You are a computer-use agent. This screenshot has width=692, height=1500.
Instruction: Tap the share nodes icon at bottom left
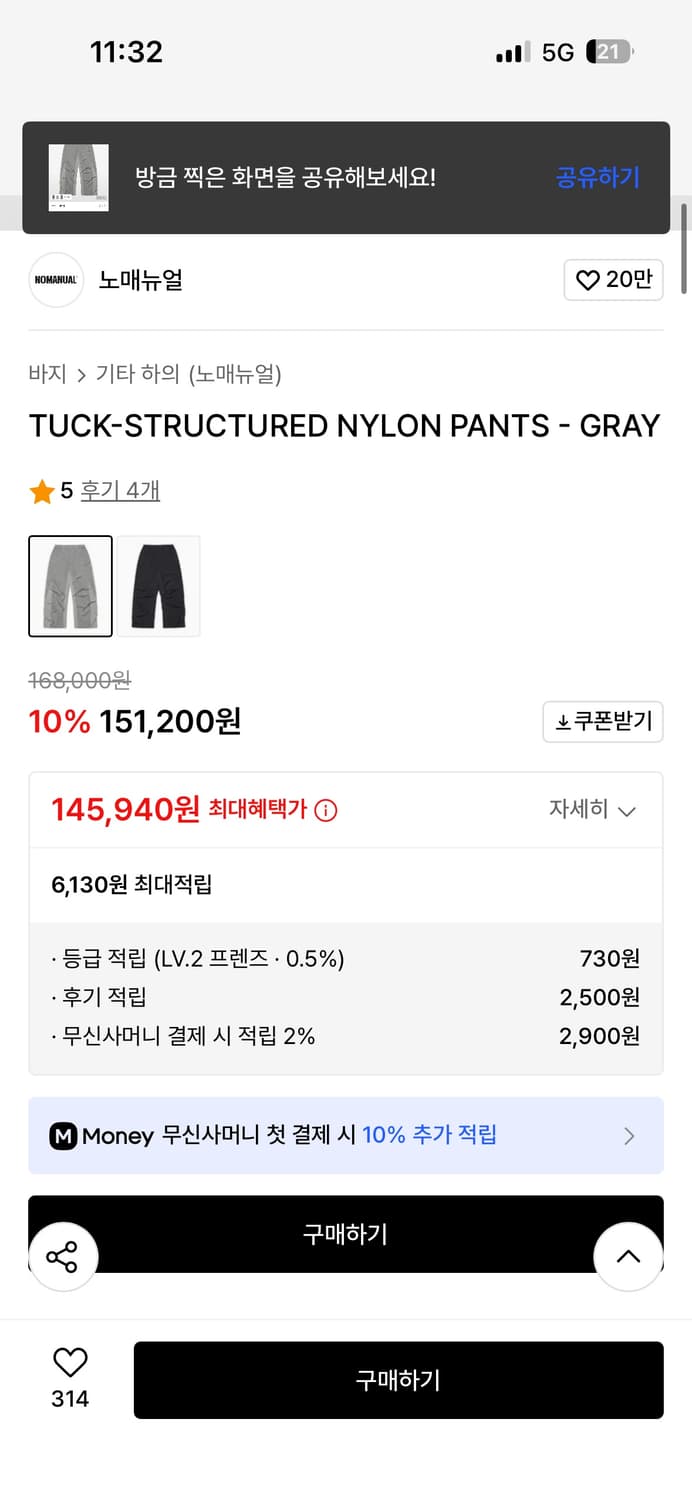point(63,1256)
